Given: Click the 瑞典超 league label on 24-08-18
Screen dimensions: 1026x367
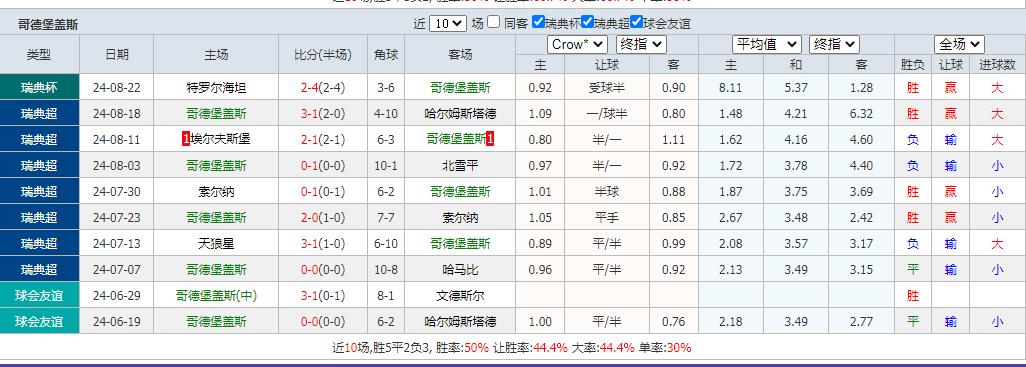Looking at the screenshot, I should (39, 113).
